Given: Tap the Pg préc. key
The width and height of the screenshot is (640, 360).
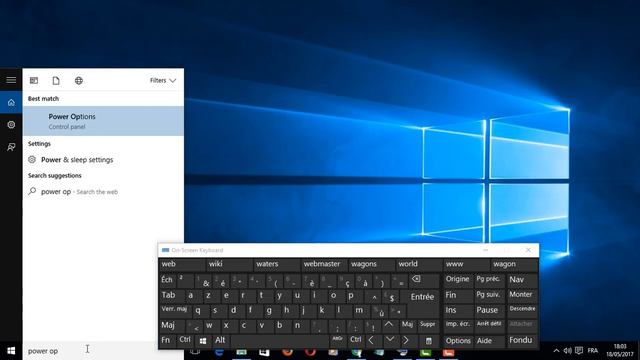Looking at the screenshot, I should point(490,280).
